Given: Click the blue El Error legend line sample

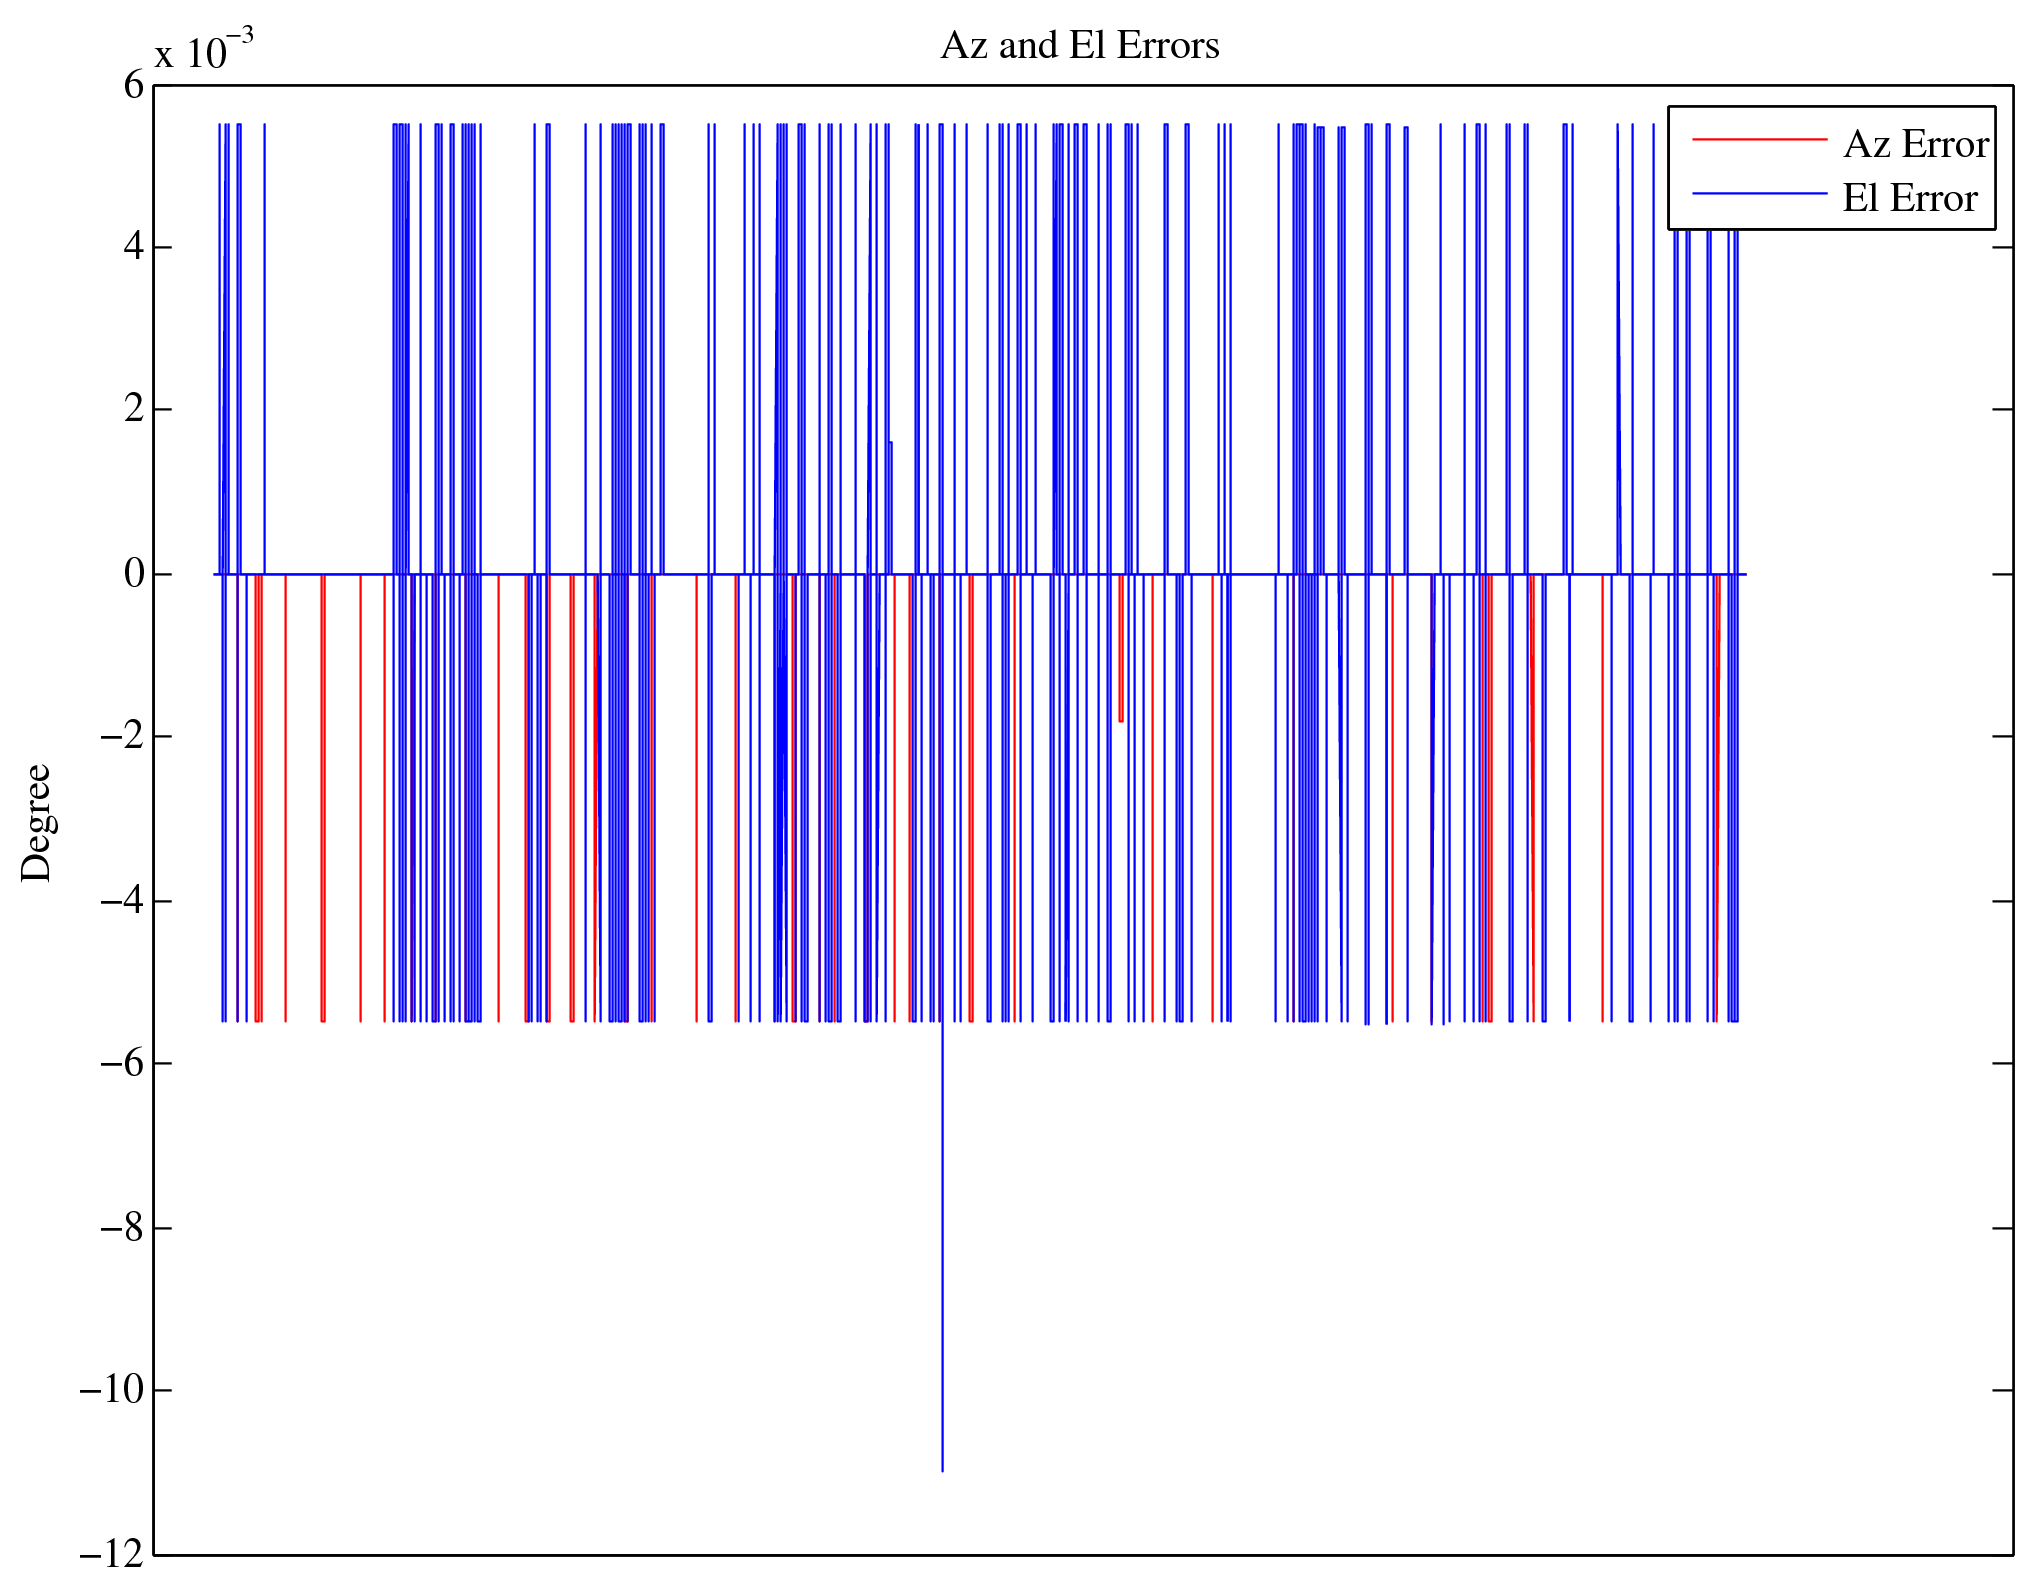Looking at the screenshot, I should (1758, 194).
